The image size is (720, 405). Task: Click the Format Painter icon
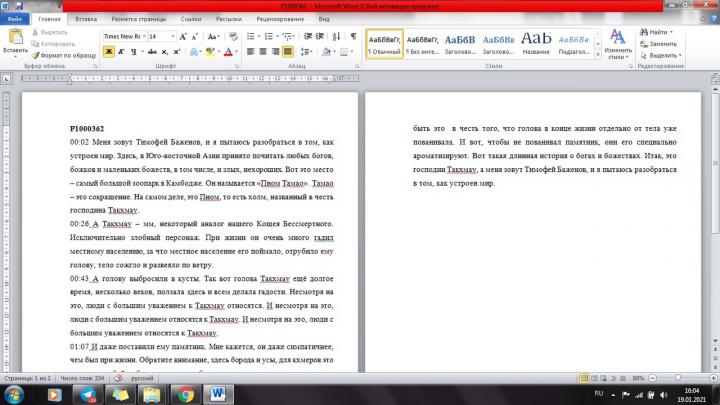tap(63, 55)
